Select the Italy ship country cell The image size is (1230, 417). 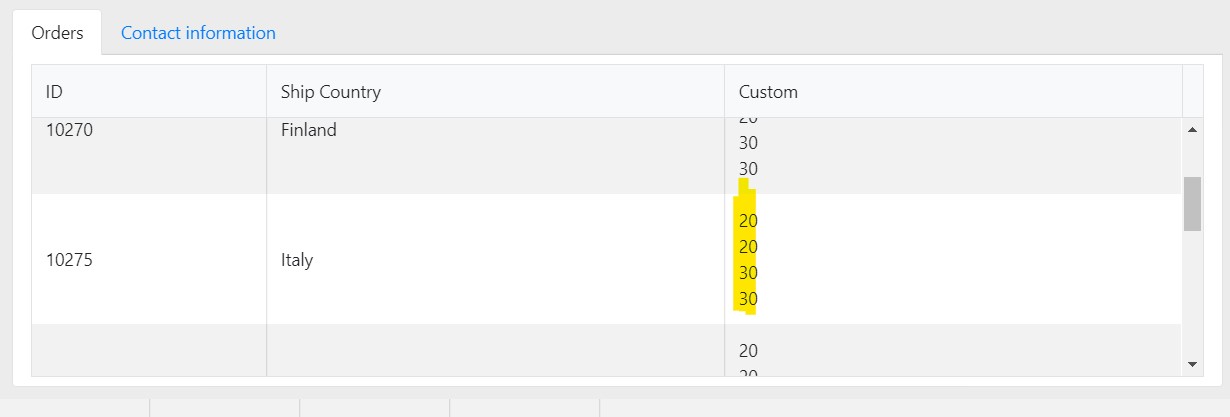297,260
